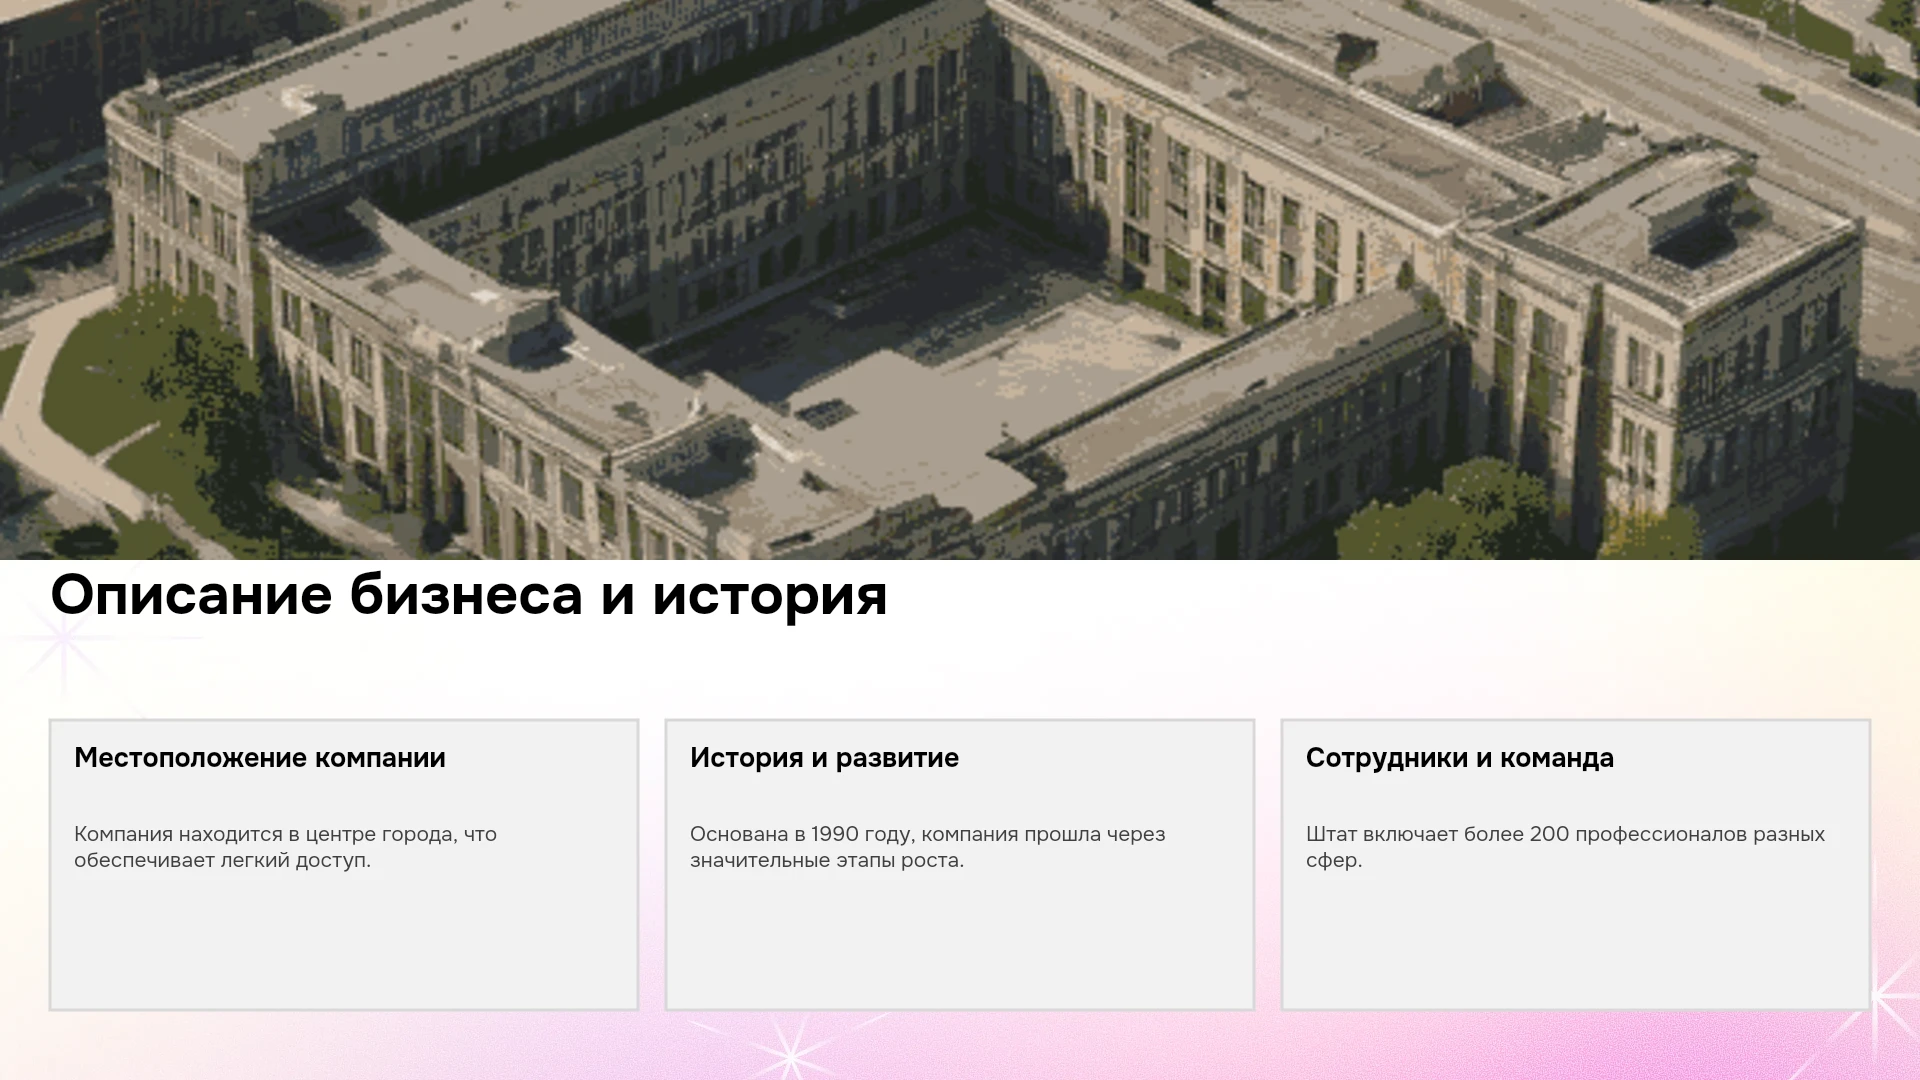Click empty area inside the staff card

pos(1576,940)
